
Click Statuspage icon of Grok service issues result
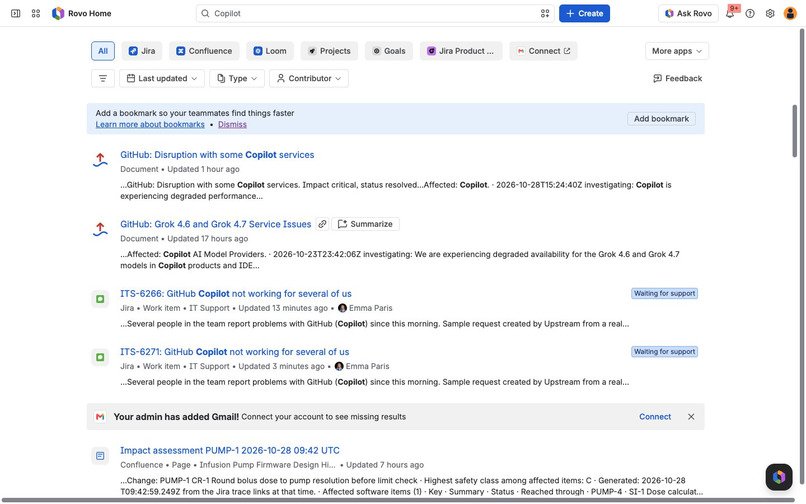[100, 229]
